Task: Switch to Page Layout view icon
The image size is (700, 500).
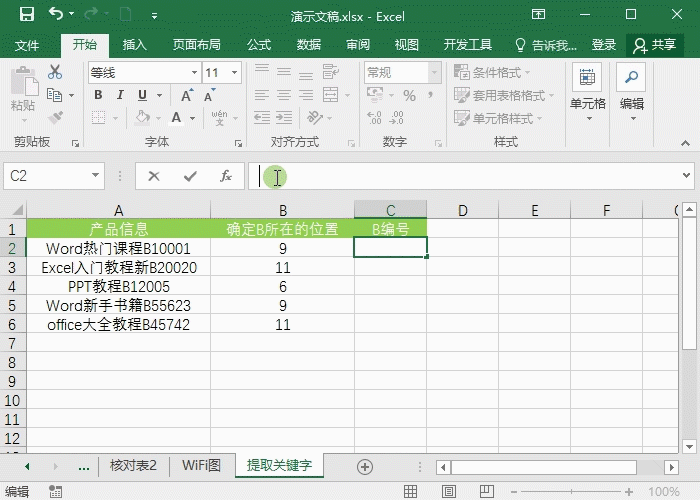Action: coord(449,492)
